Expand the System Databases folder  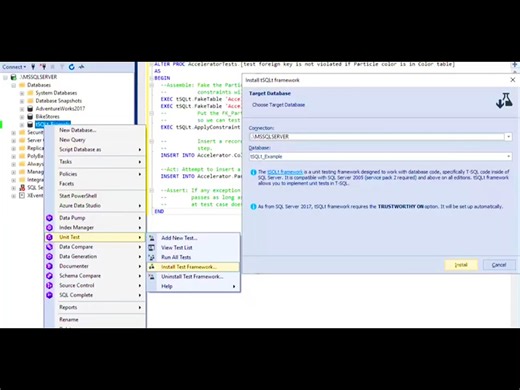[22, 93]
